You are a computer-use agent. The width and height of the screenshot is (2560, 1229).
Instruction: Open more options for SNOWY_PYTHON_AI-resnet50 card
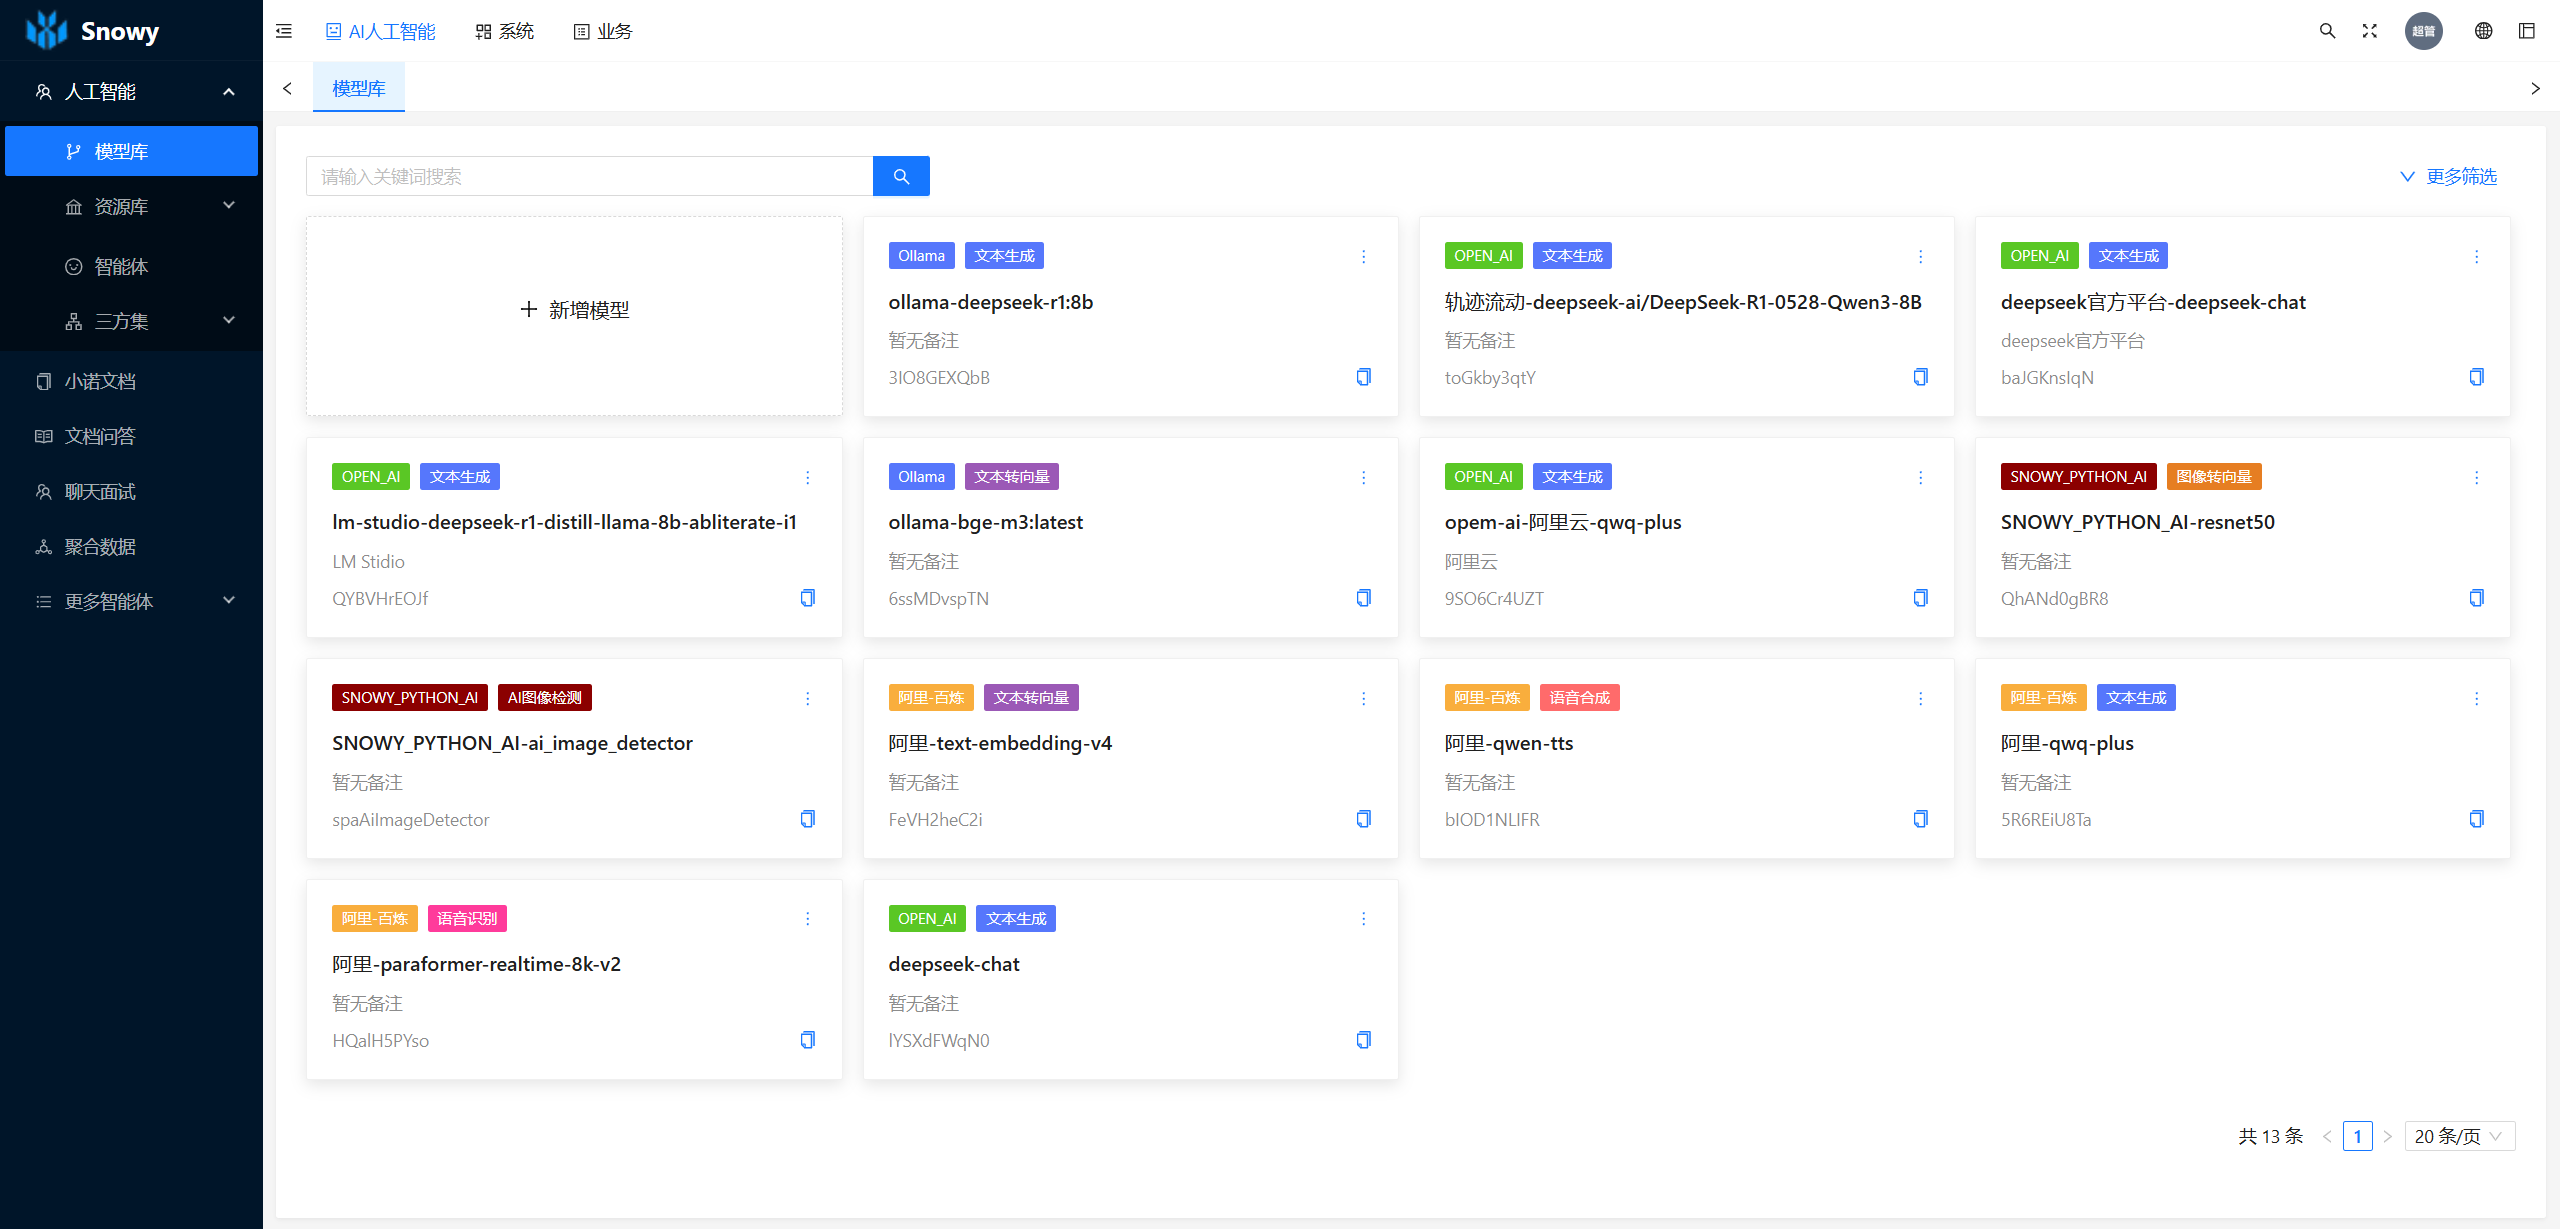[x=2476, y=478]
